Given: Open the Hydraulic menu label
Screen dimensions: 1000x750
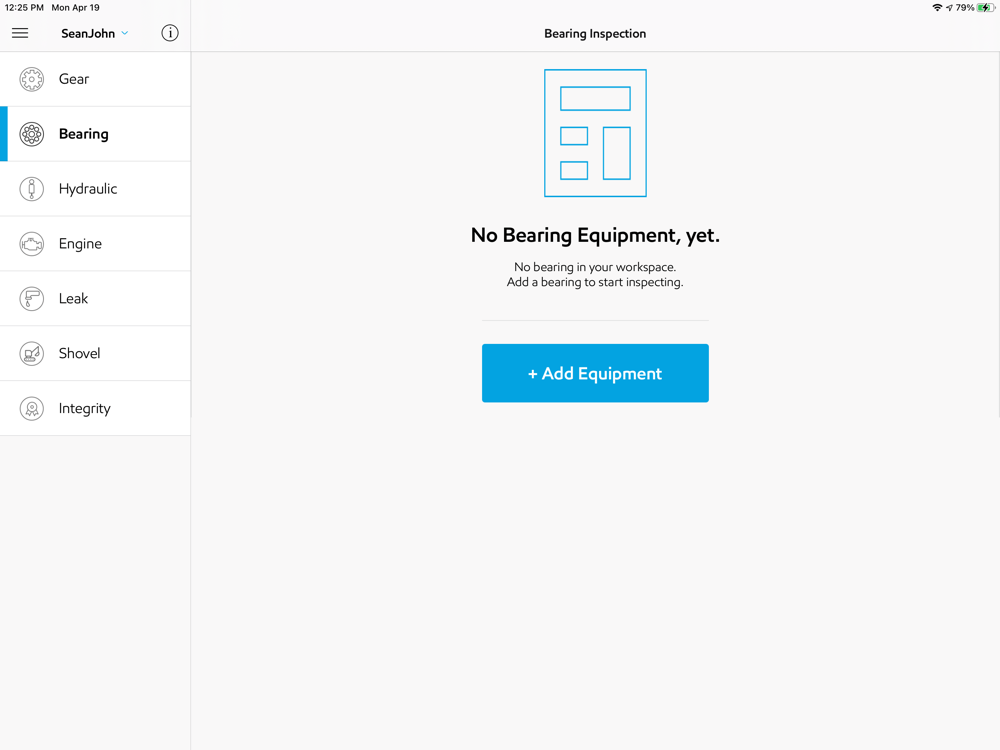Looking at the screenshot, I should pos(88,189).
